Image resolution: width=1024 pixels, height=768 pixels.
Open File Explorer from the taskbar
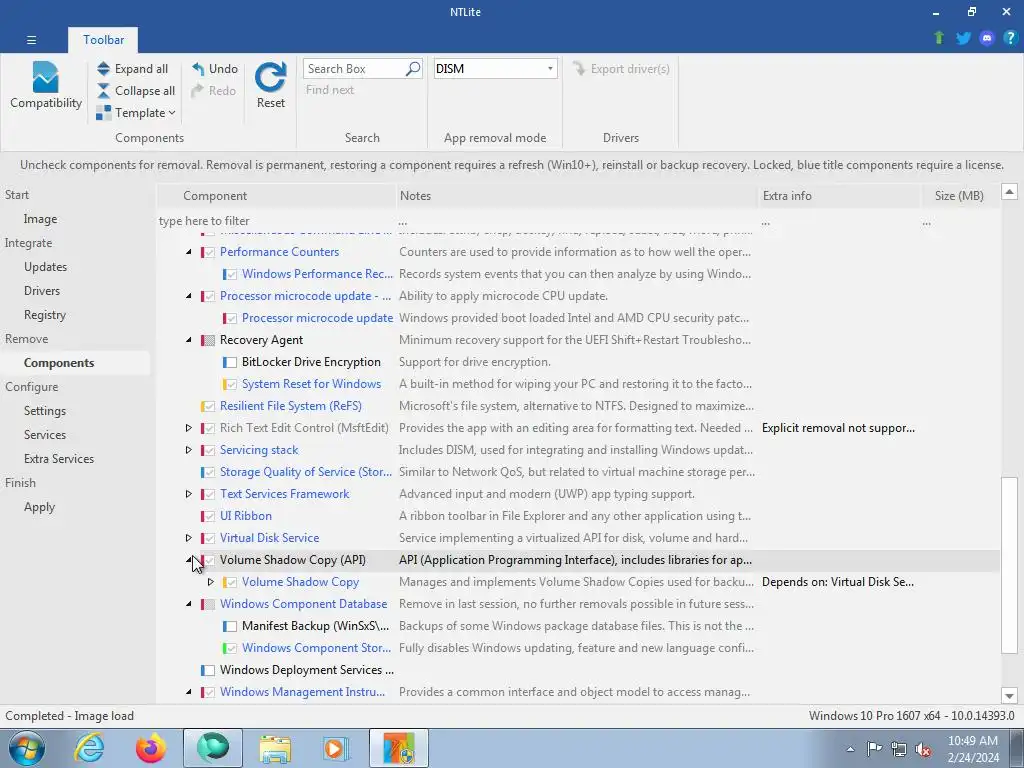tap(275, 748)
